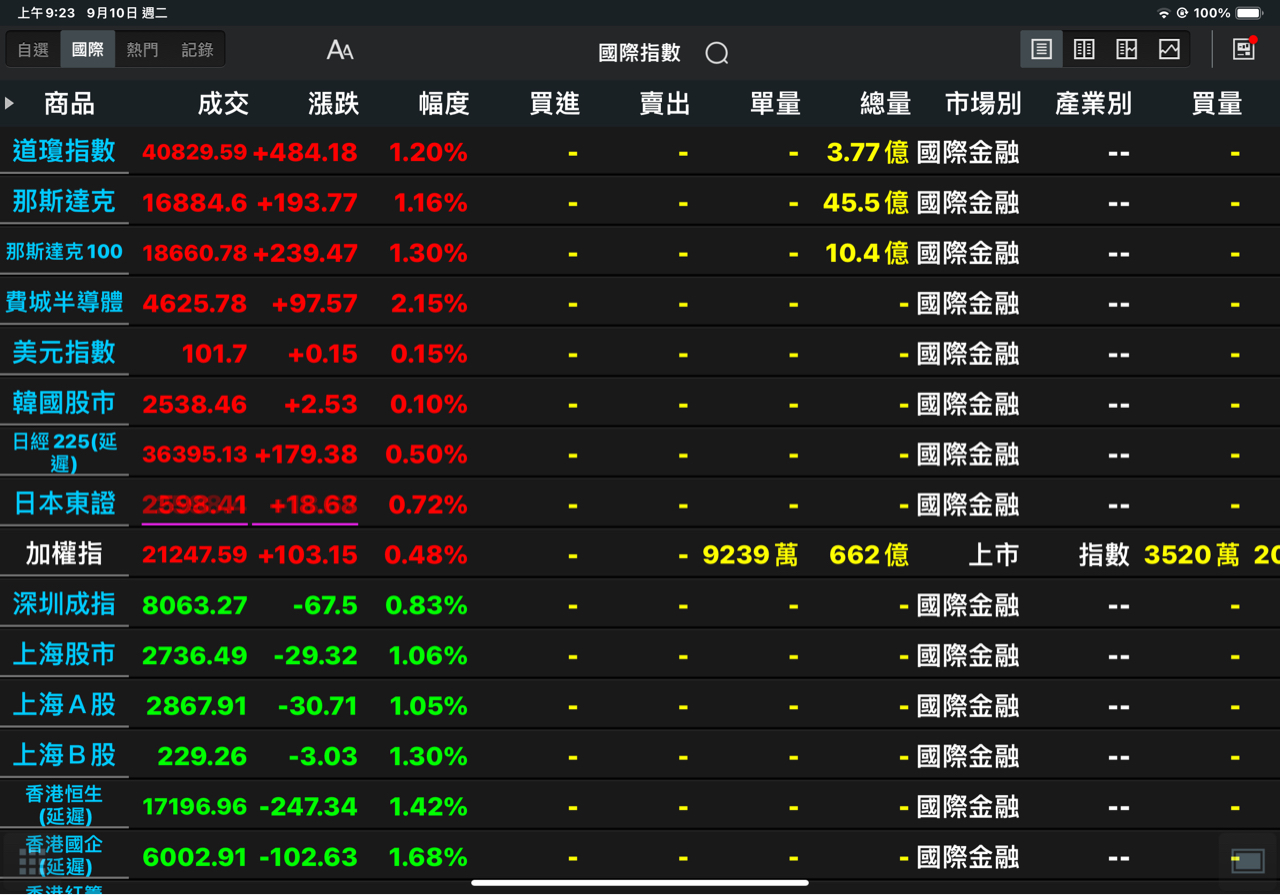Screen dimensions: 1280x895
Task: Tap the 國際指數 page title
Action: [x=639, y=52]
